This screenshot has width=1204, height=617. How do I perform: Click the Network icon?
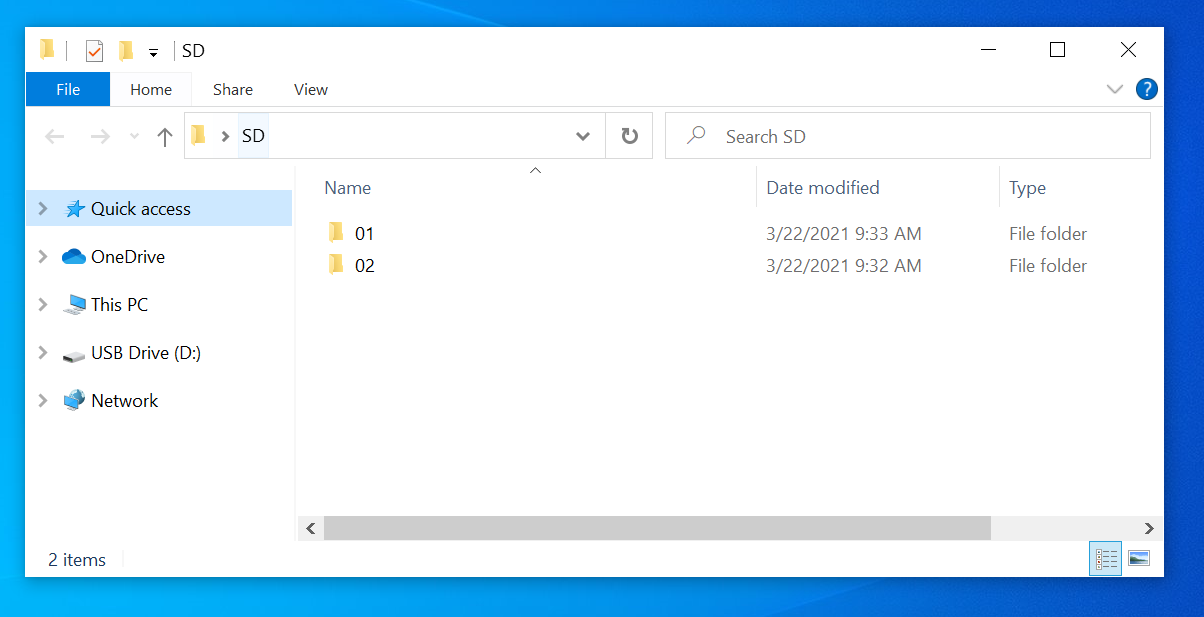coord(74,400)
